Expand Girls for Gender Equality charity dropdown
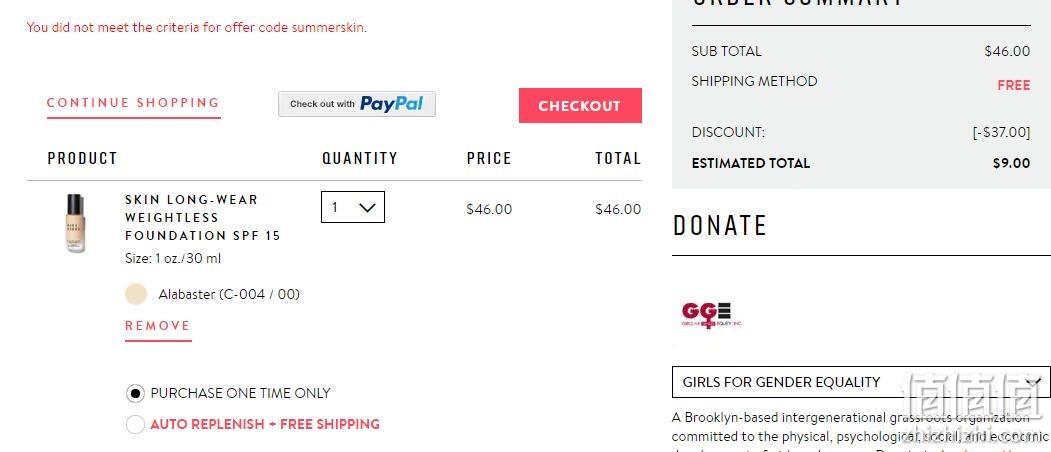 click(861, 382)
